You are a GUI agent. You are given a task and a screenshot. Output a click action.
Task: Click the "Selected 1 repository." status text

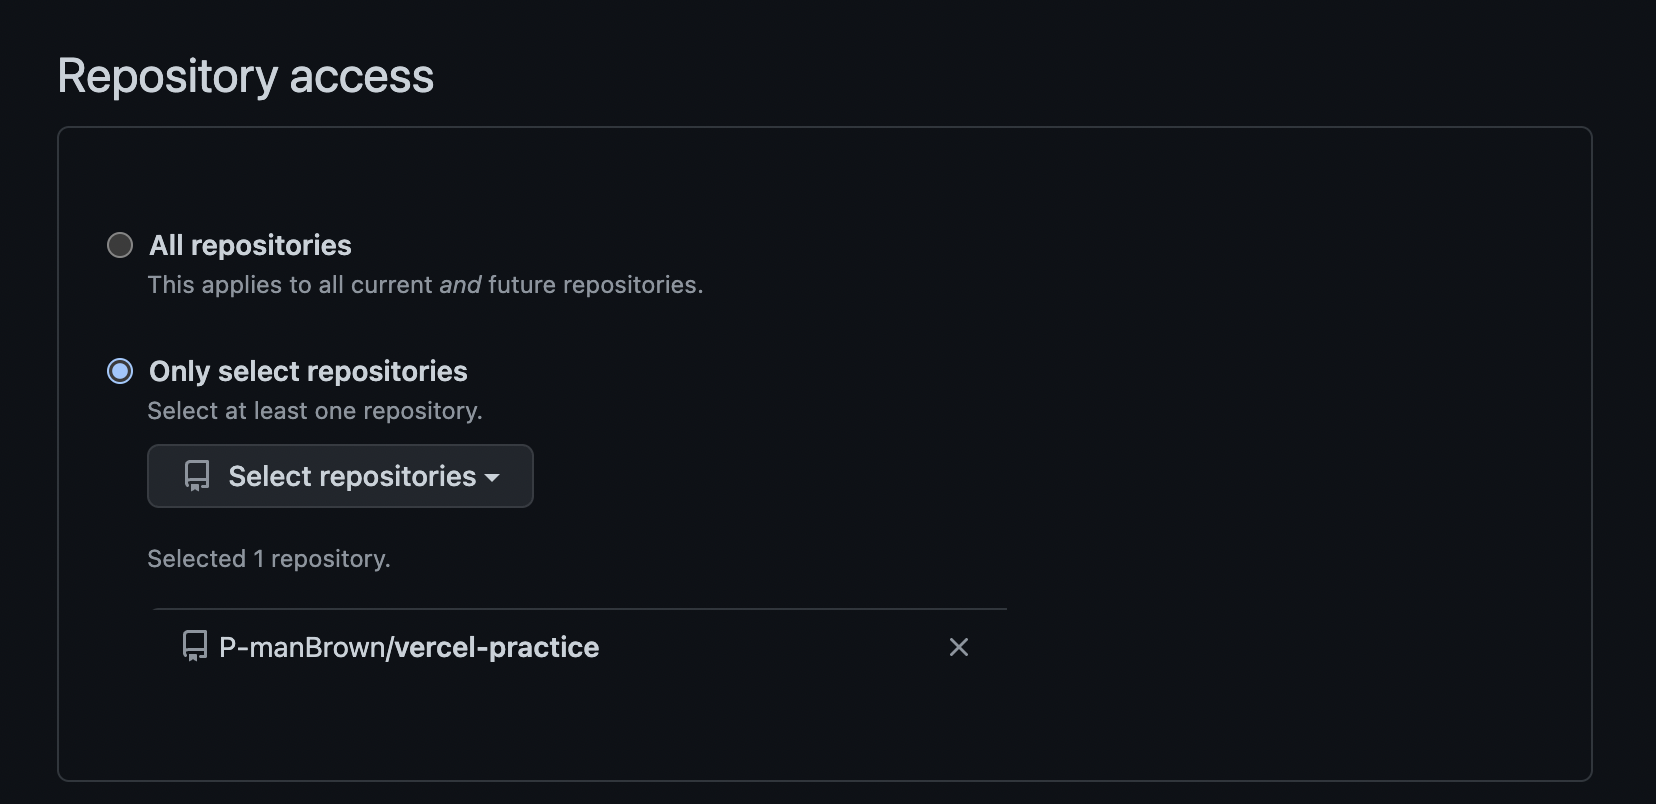pyautogui.click(x=269, y=558)
